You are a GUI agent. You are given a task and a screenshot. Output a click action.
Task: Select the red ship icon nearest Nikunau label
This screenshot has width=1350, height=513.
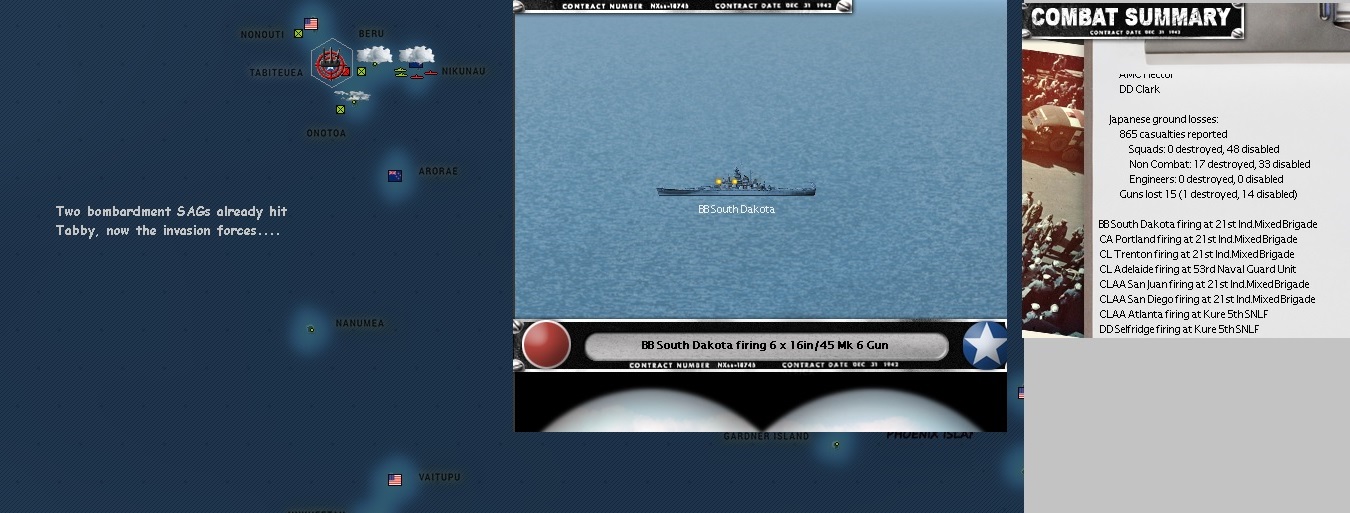coord(431,73)
